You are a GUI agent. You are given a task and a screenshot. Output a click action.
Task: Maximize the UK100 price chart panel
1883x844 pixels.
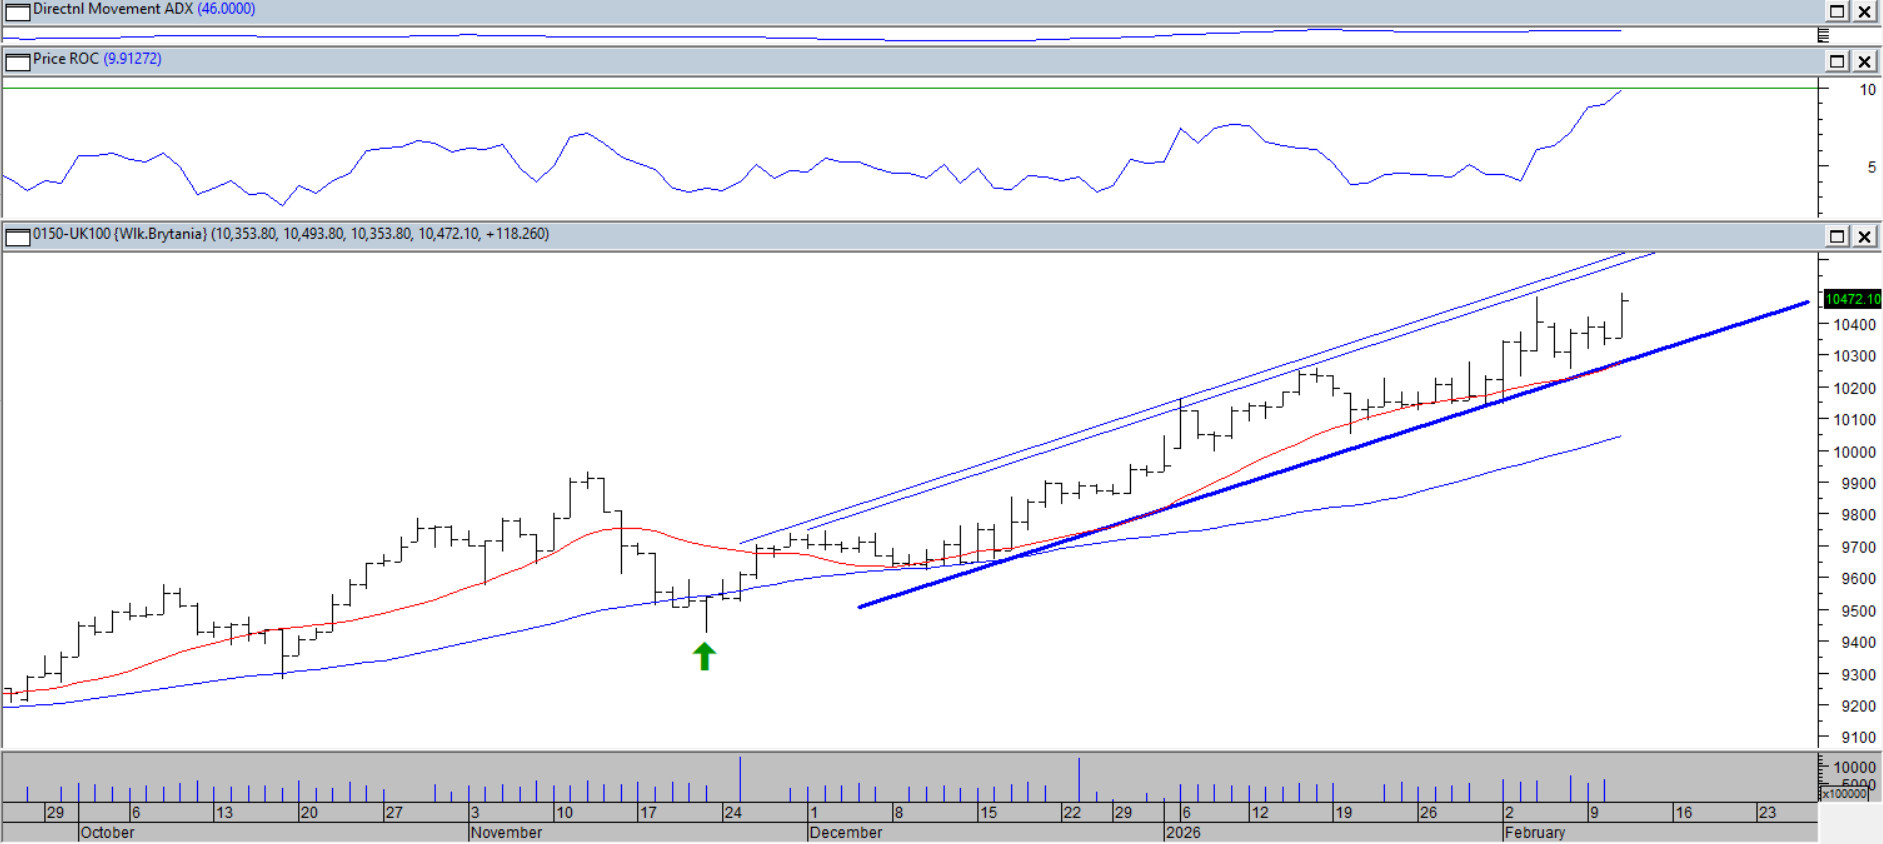[1837, 237]
